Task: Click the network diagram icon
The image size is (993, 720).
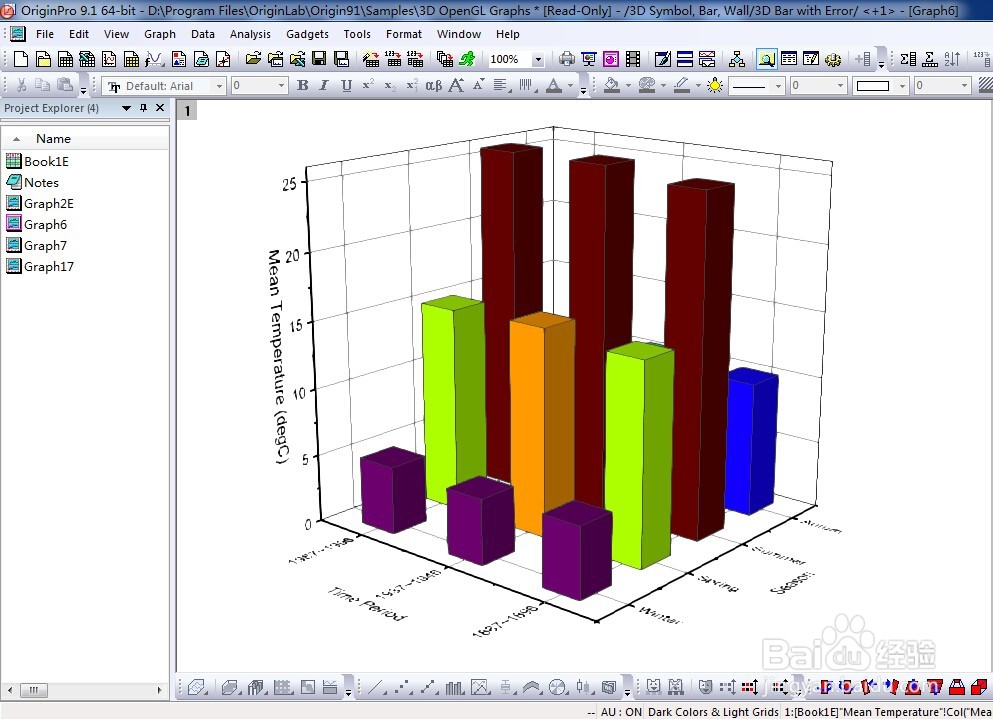Action: click(x=737, y=60)
